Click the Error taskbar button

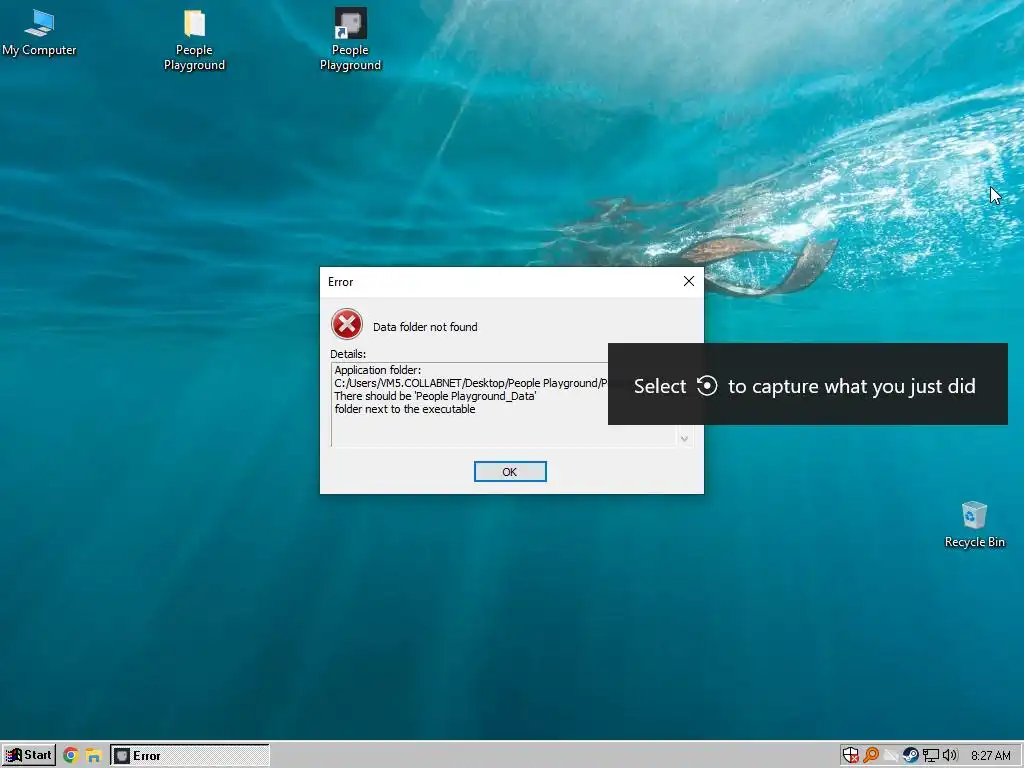[x=189, y=756]
